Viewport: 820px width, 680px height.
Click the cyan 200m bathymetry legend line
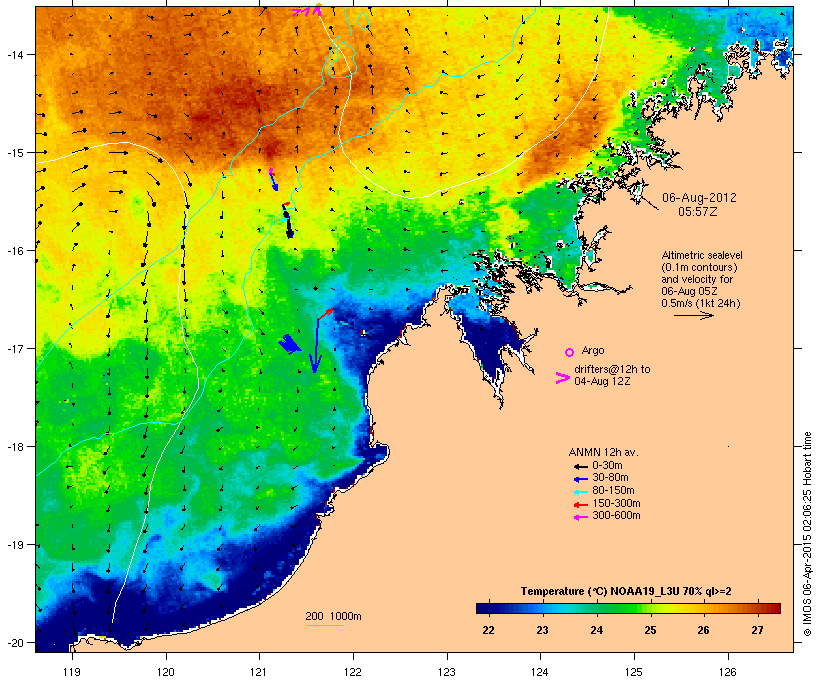coord(324,625)
